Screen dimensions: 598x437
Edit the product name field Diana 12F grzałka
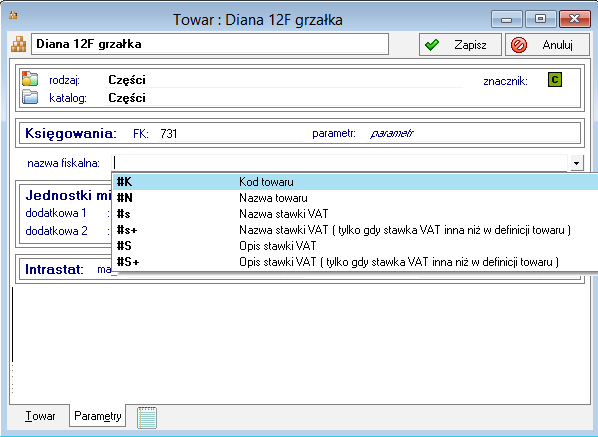click(210, 44)
